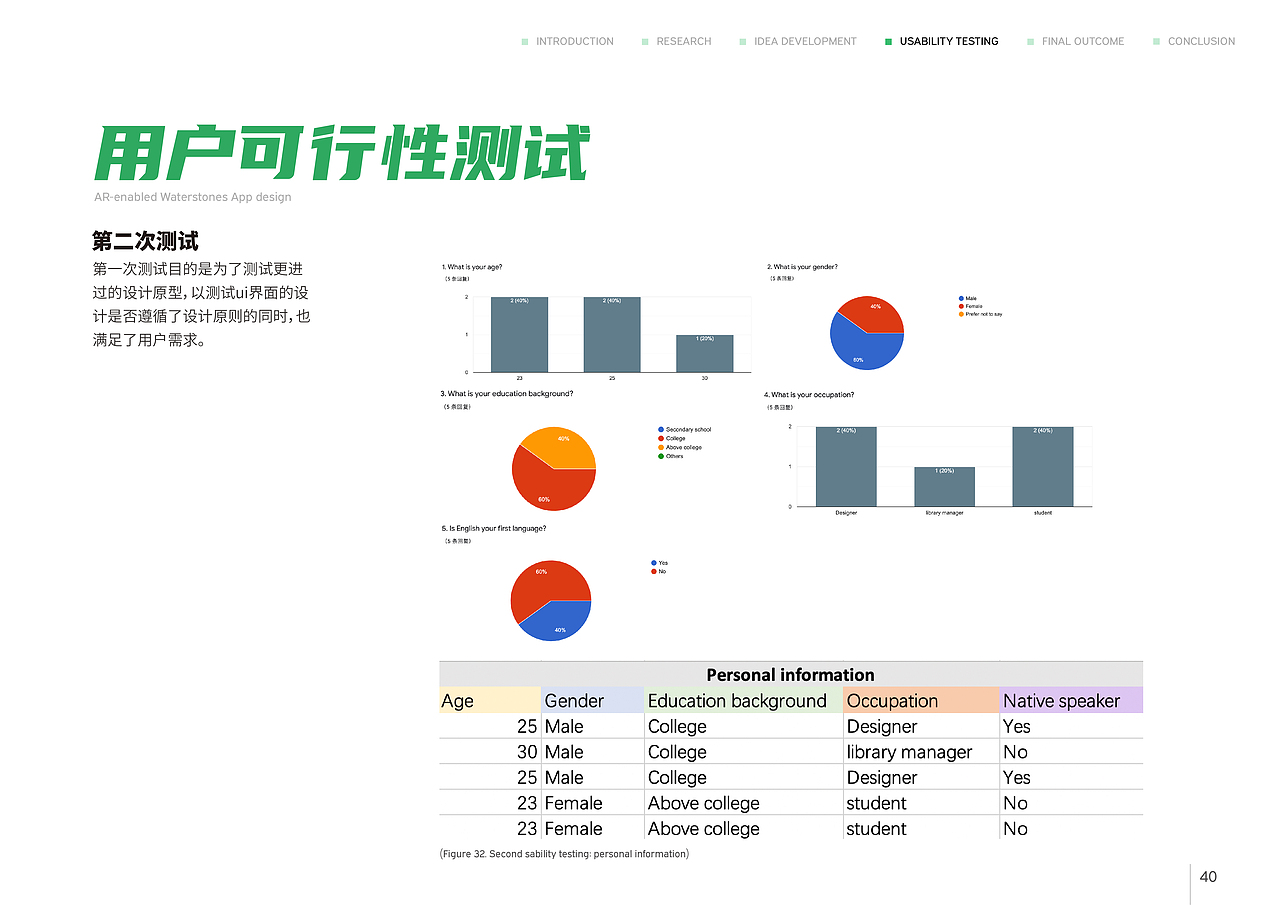Screen dimensions: 1280x905
Task: Click the red 40% slice of gender pie
Action: click(873, 313)
